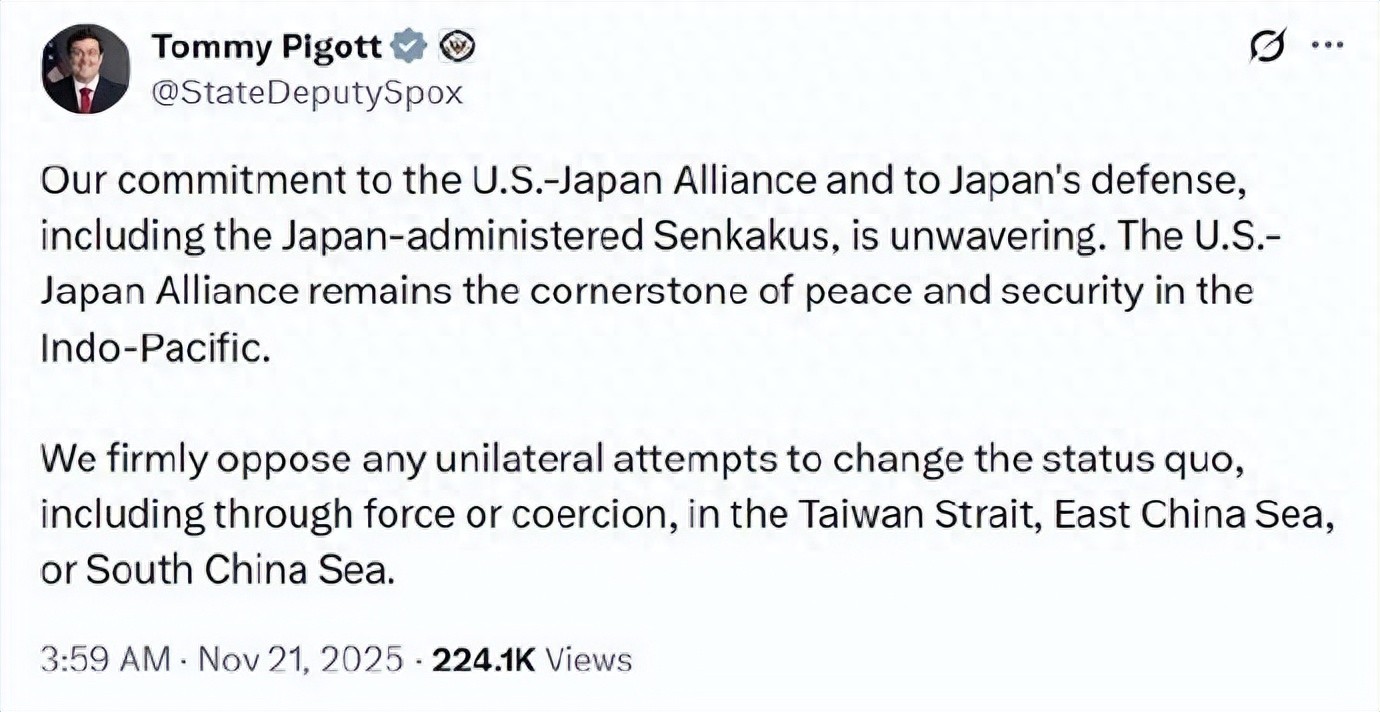
Task: Click the "Views" label
Action: [590, 660]
